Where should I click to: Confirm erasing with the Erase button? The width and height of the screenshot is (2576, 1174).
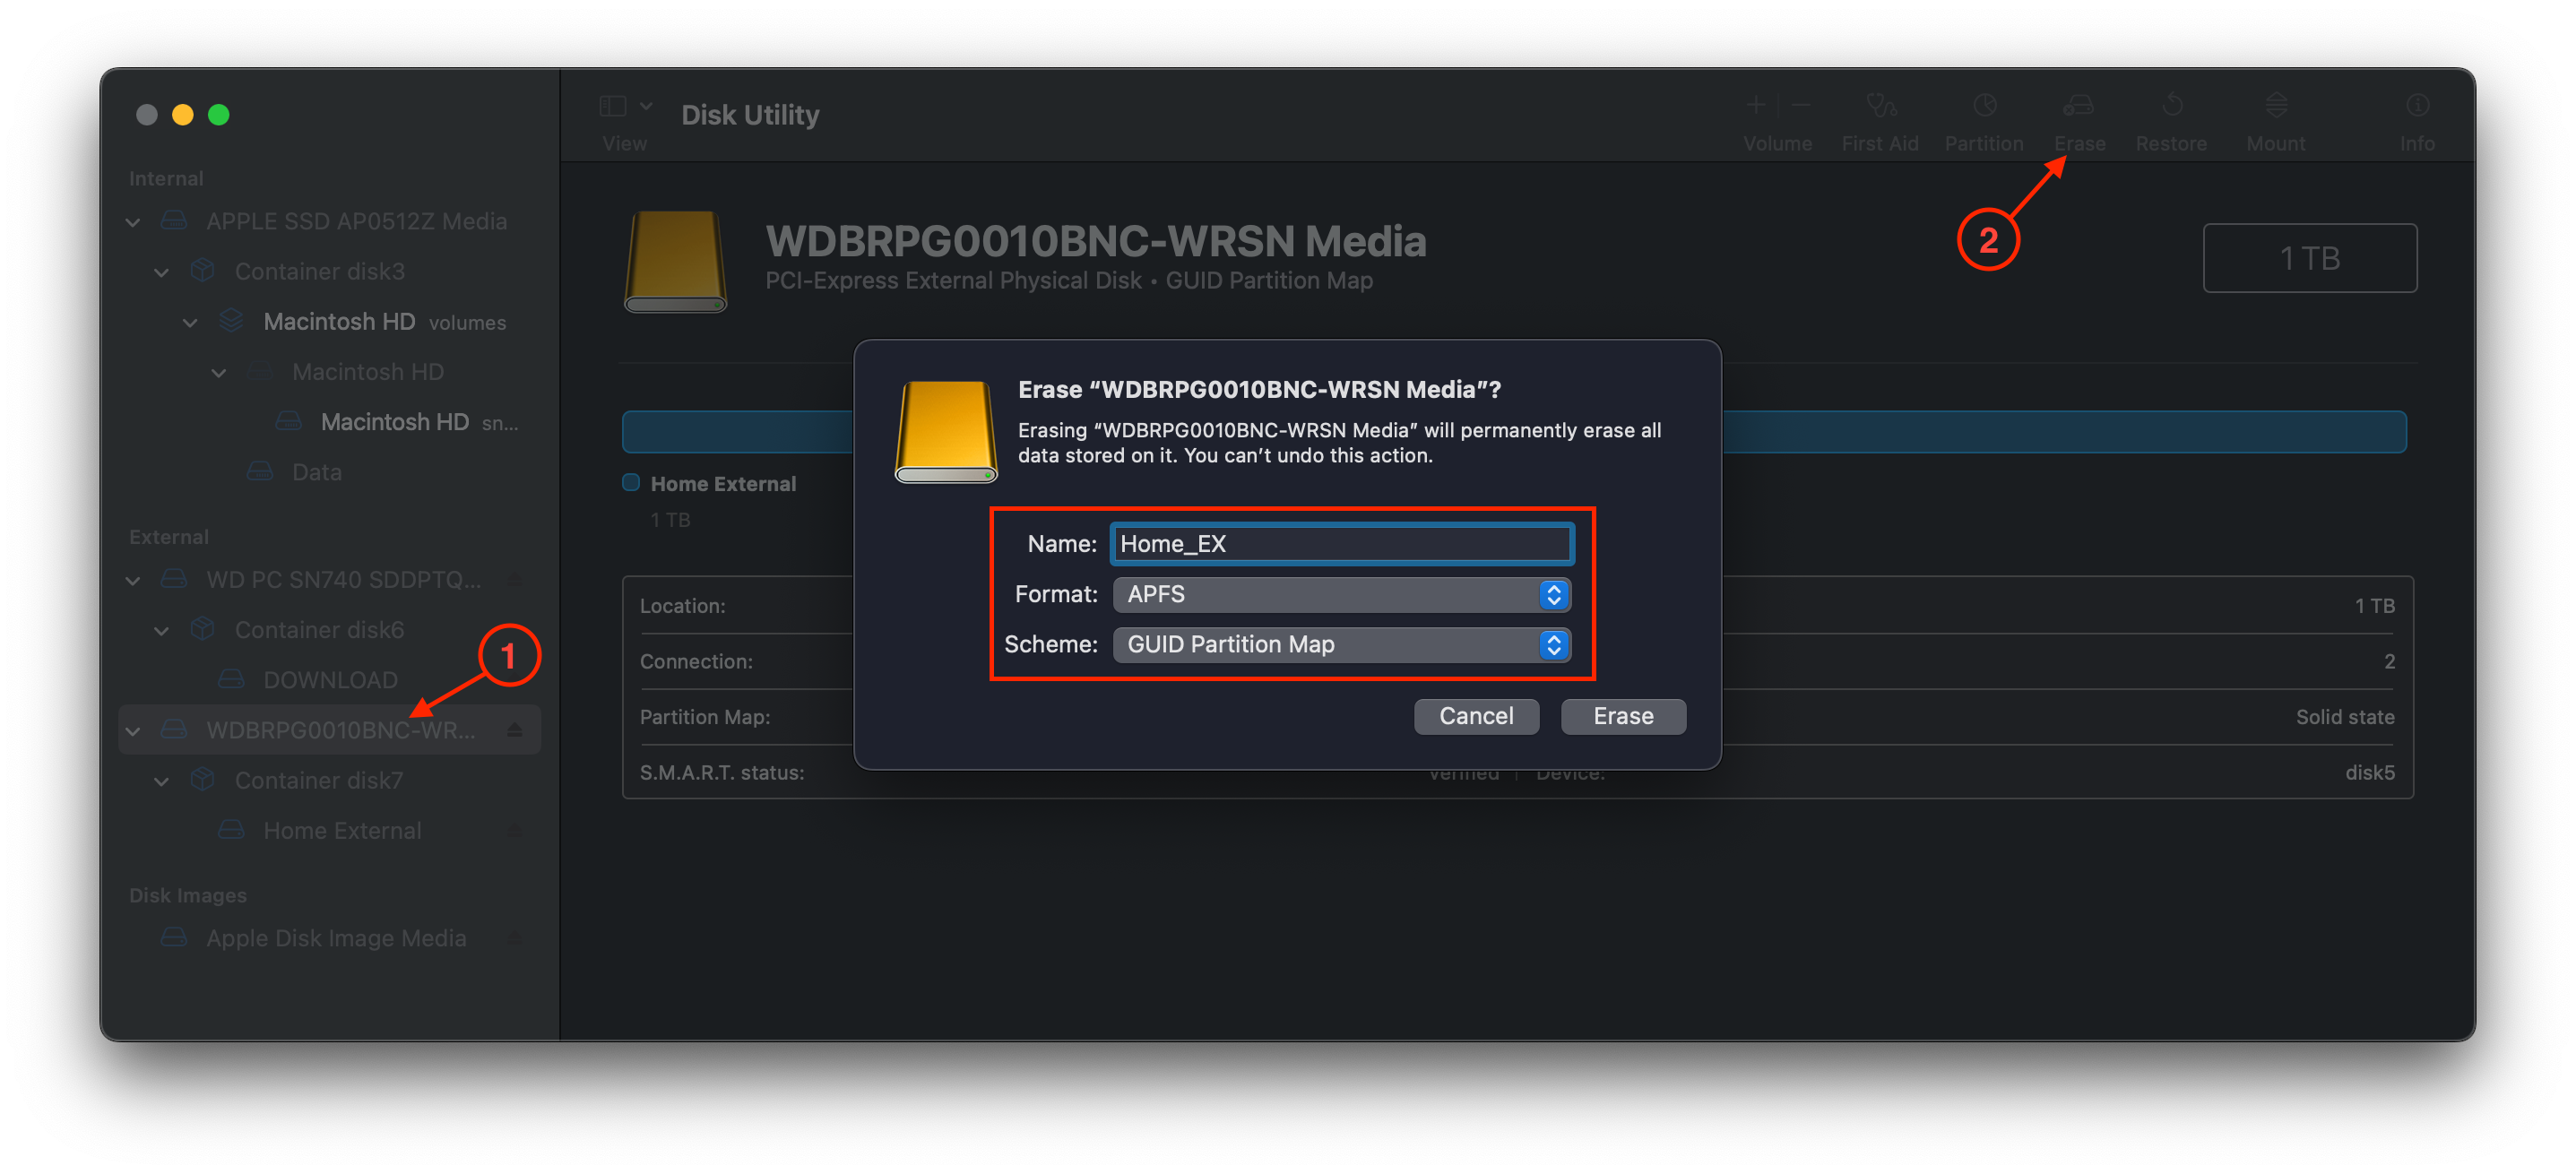(1622, 716)
